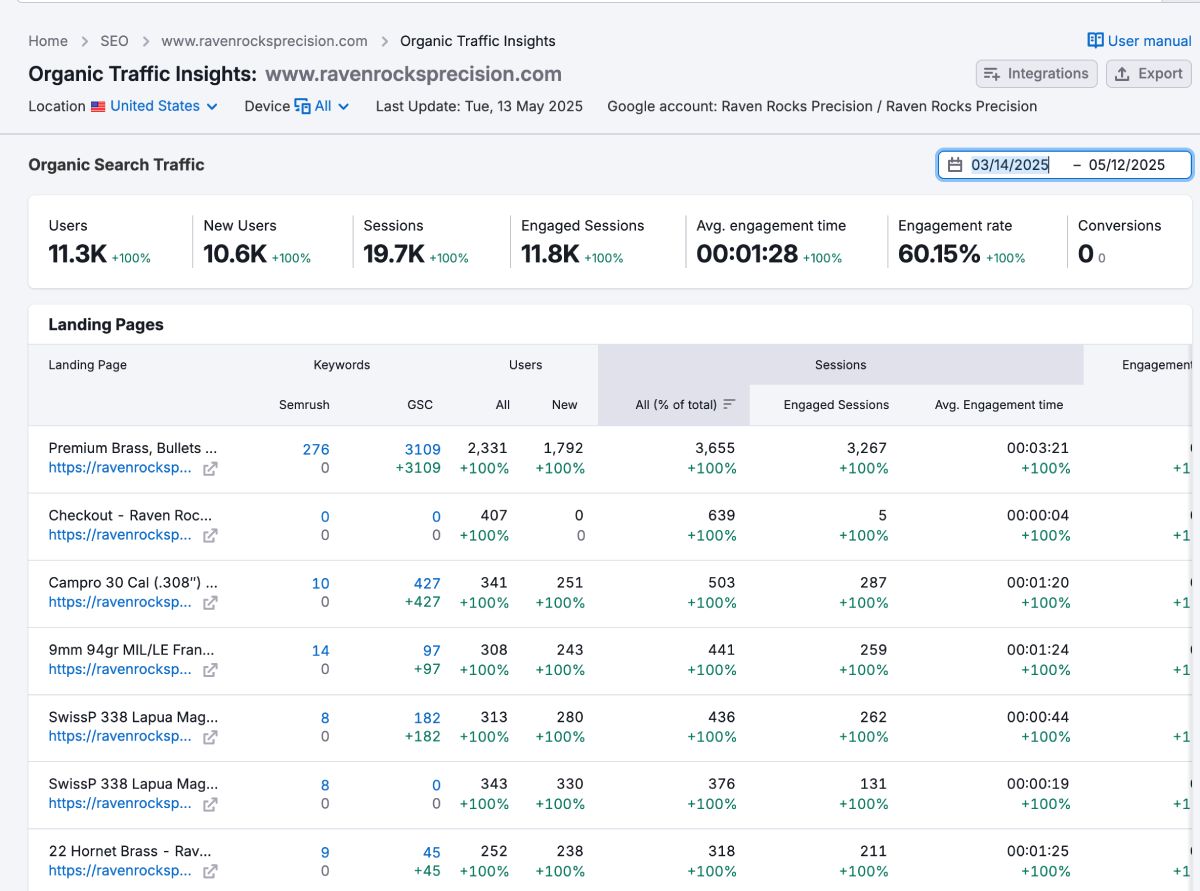Open GSC keywords count 45
Screen dimensions: 1200x891
(x=431, y=853)
